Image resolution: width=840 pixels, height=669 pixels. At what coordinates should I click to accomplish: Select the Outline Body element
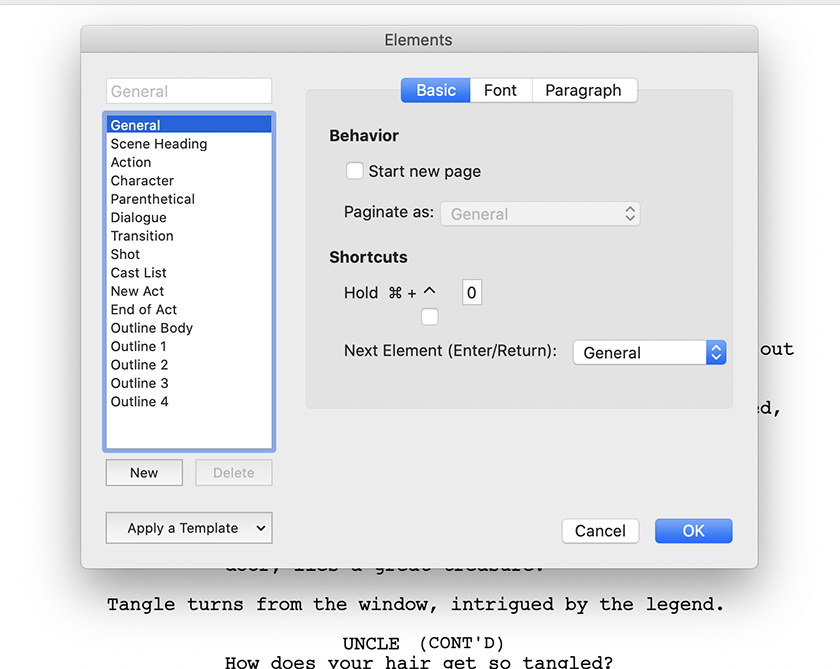point(152,328)
